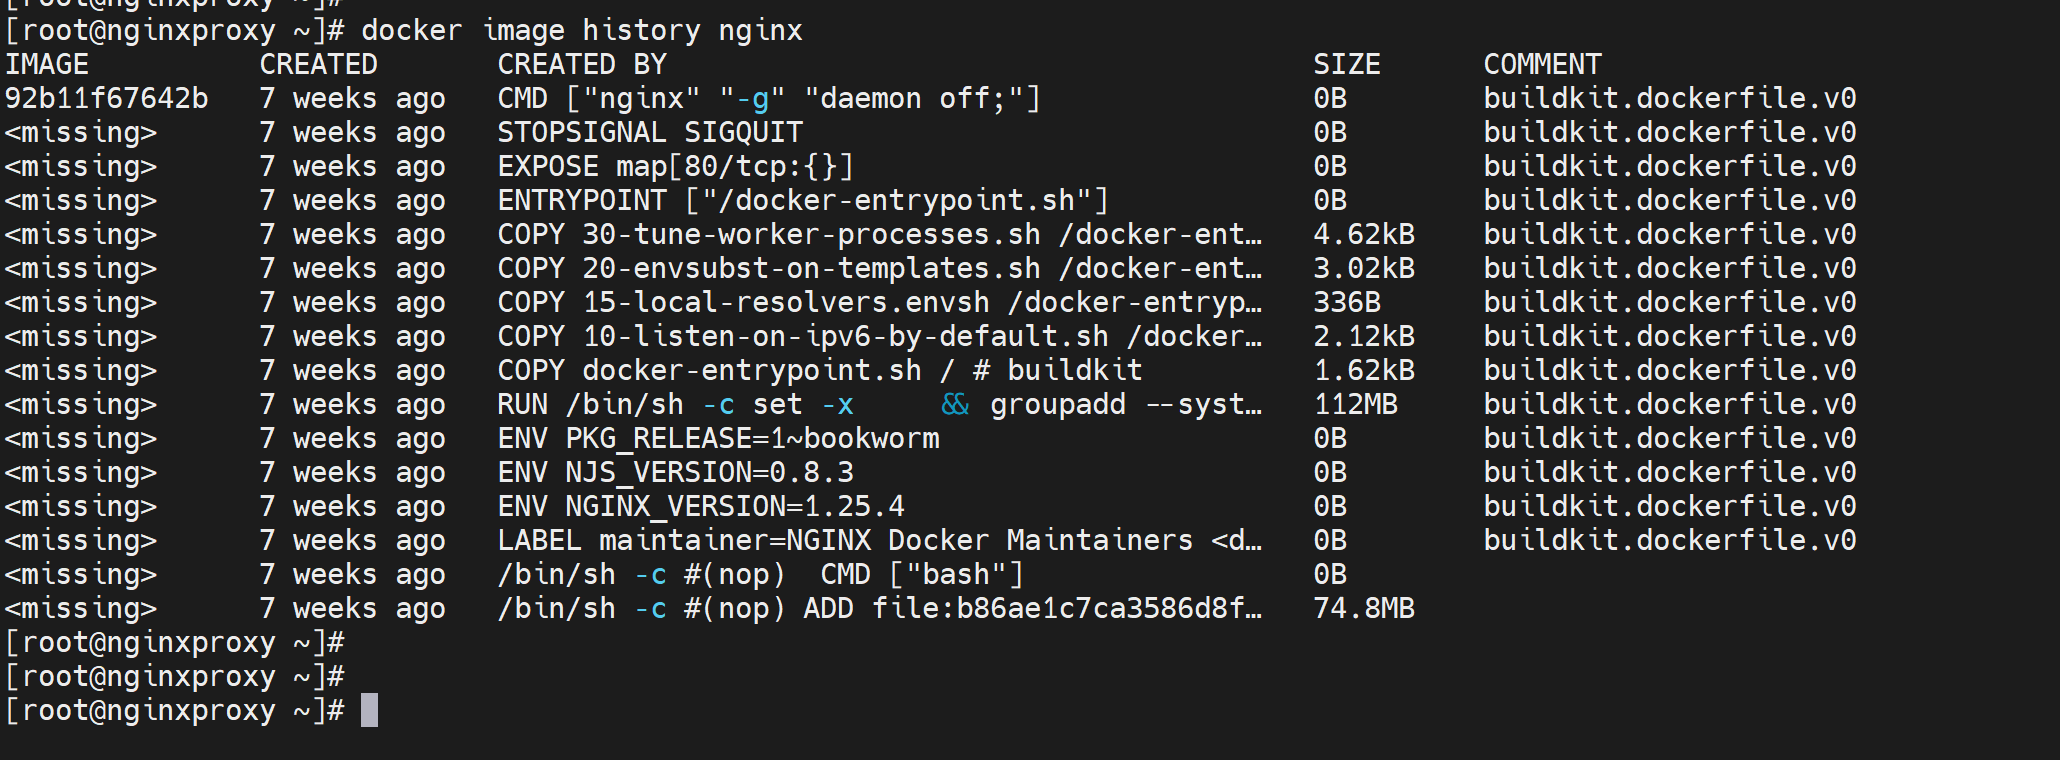Click the terminal cursor at the last prompt

tap(369, 710)
